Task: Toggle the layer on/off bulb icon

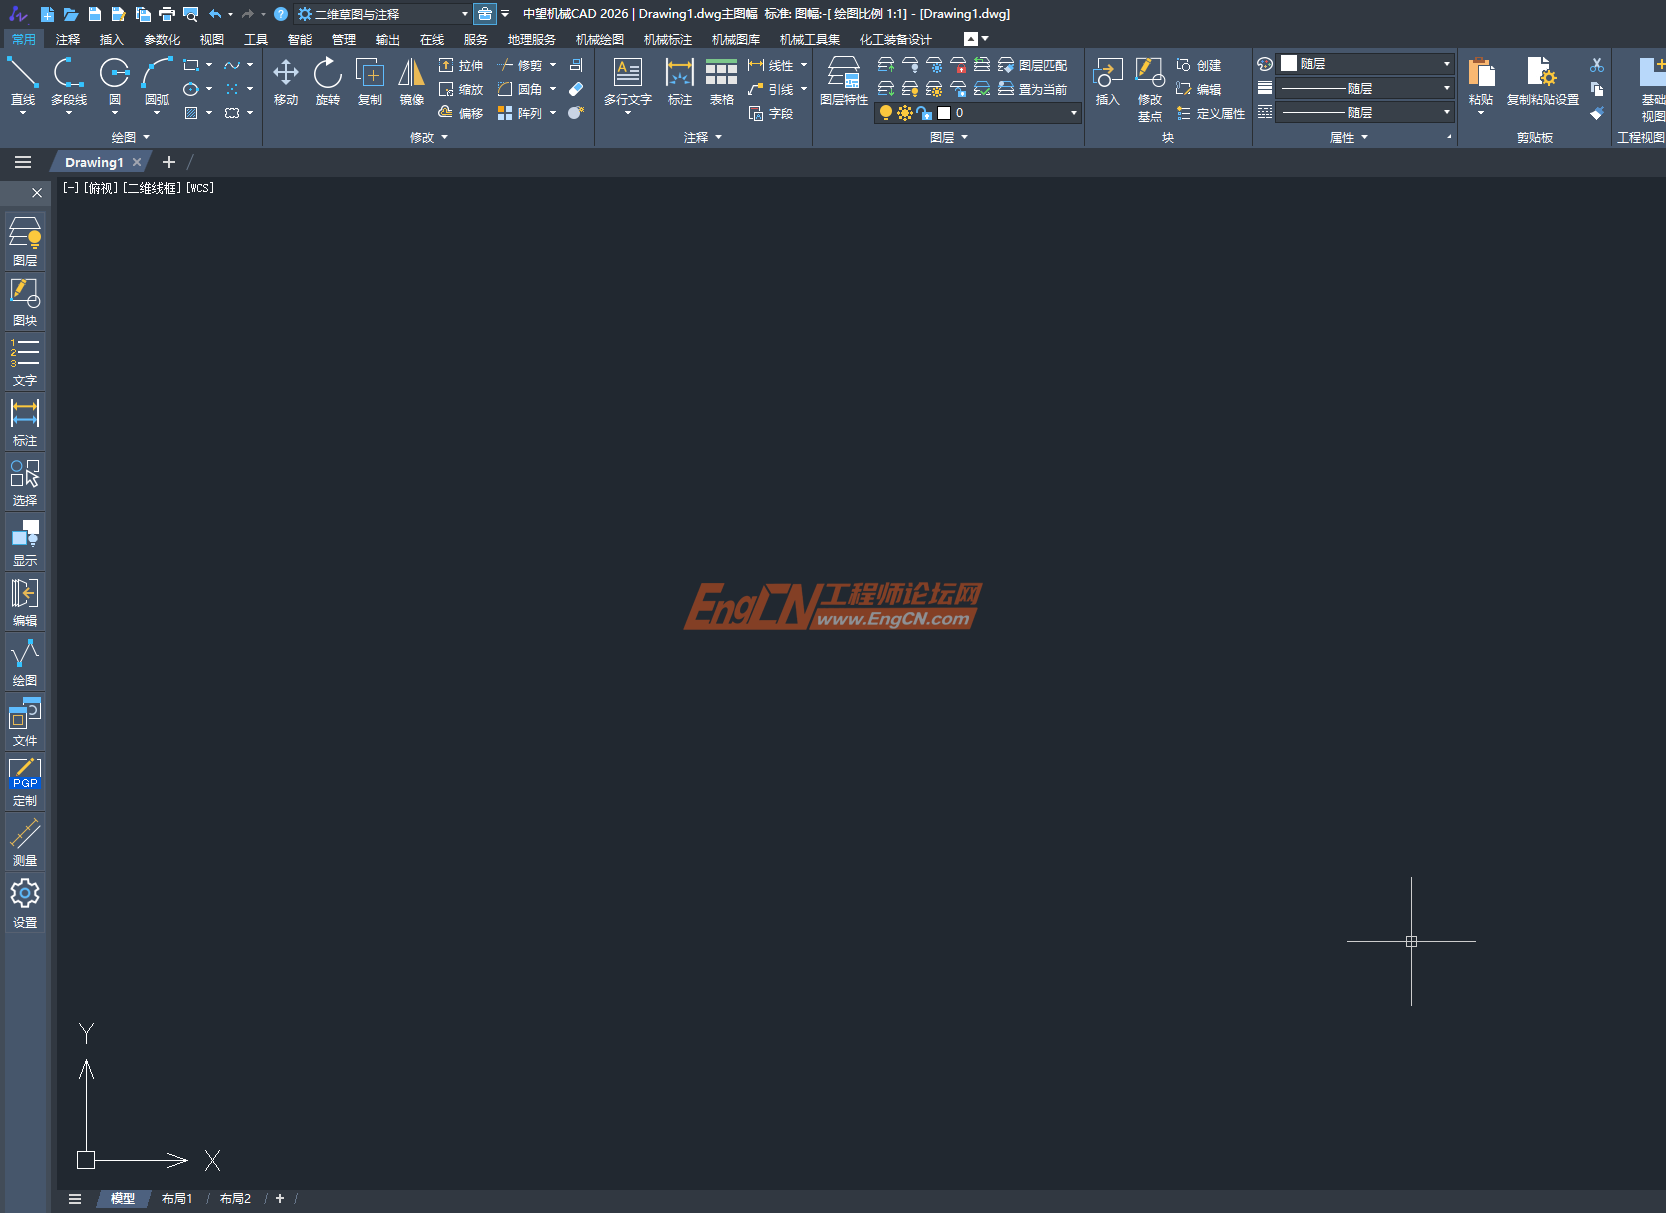Action: tap(886, 112)
